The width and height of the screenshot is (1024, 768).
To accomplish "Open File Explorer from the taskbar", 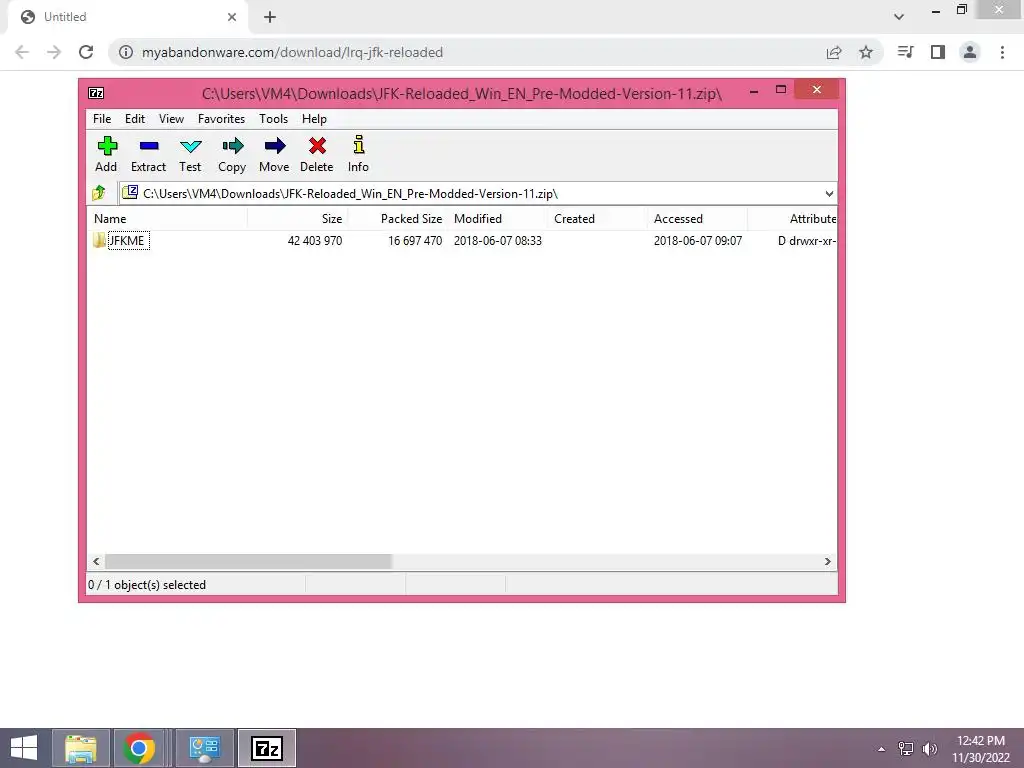I will pyautogui.click(x=81, y=748).
